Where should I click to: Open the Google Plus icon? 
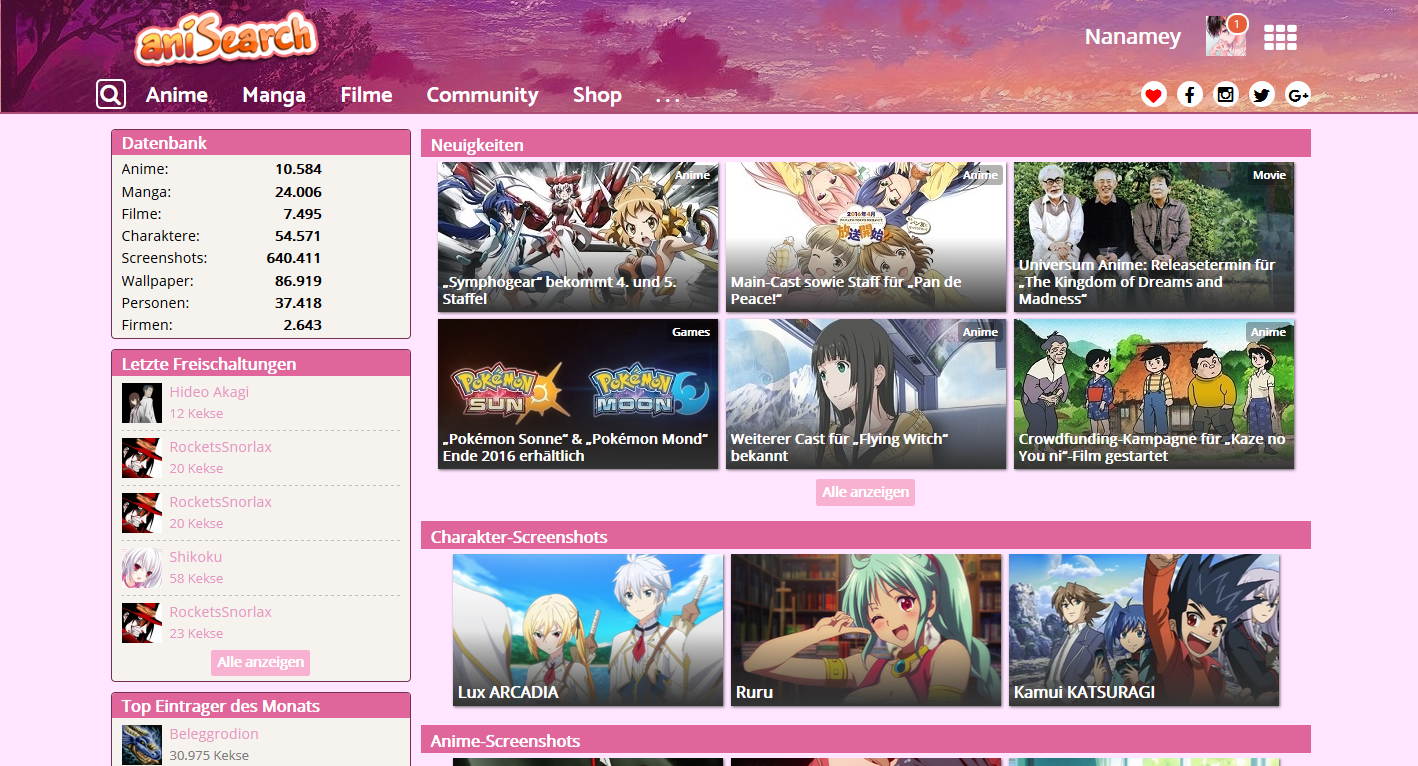point(1298,95)
